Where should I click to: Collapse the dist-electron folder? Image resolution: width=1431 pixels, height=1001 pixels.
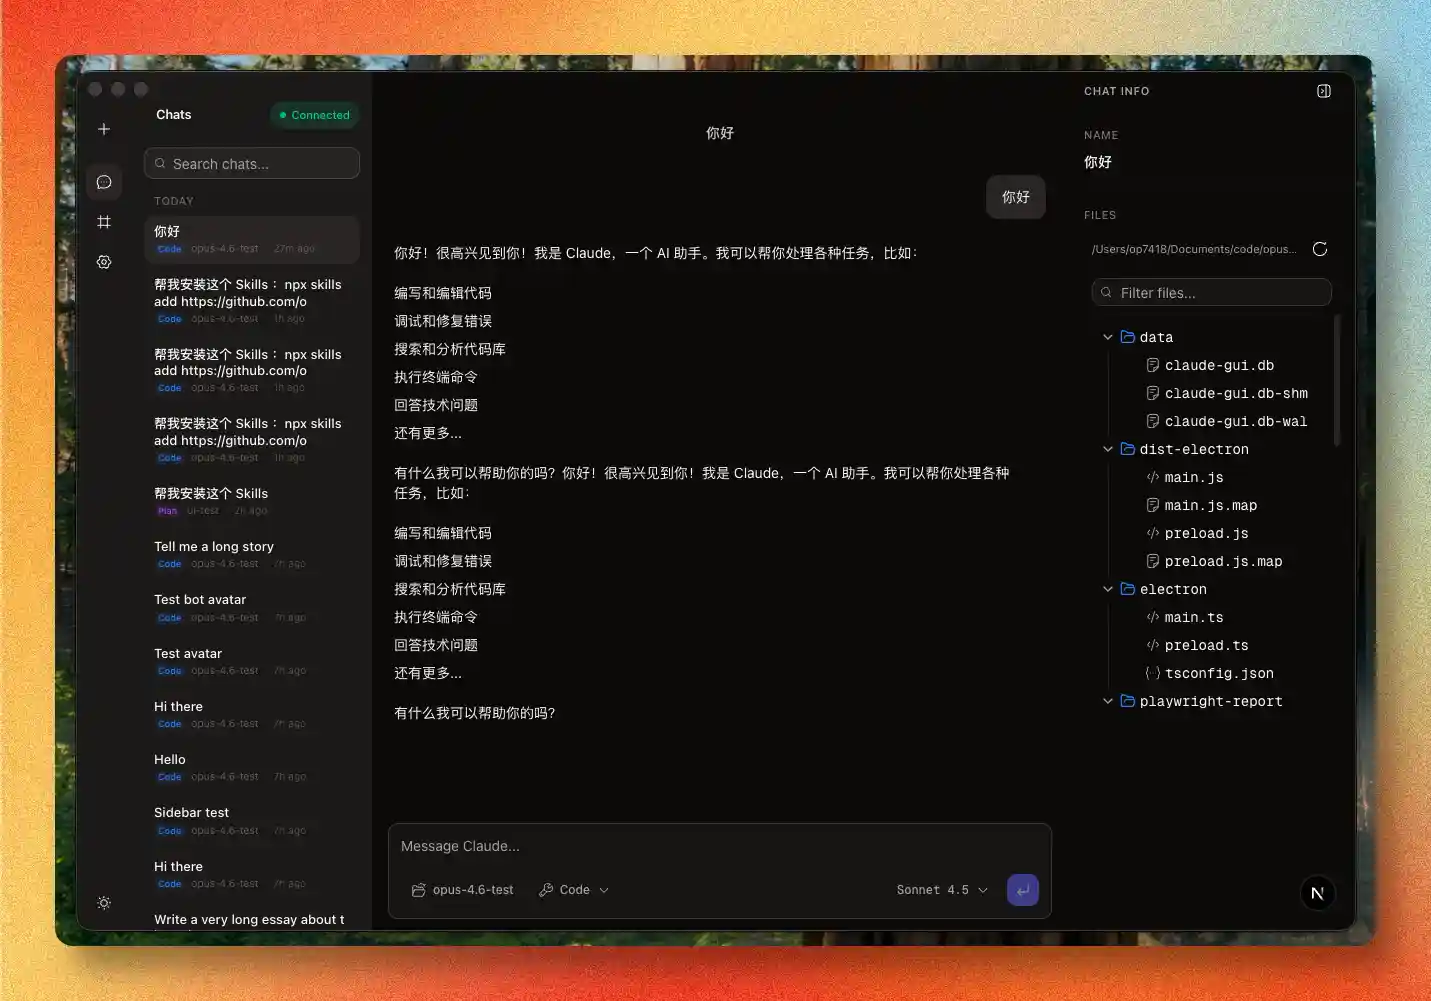(x=1107, y=449)
